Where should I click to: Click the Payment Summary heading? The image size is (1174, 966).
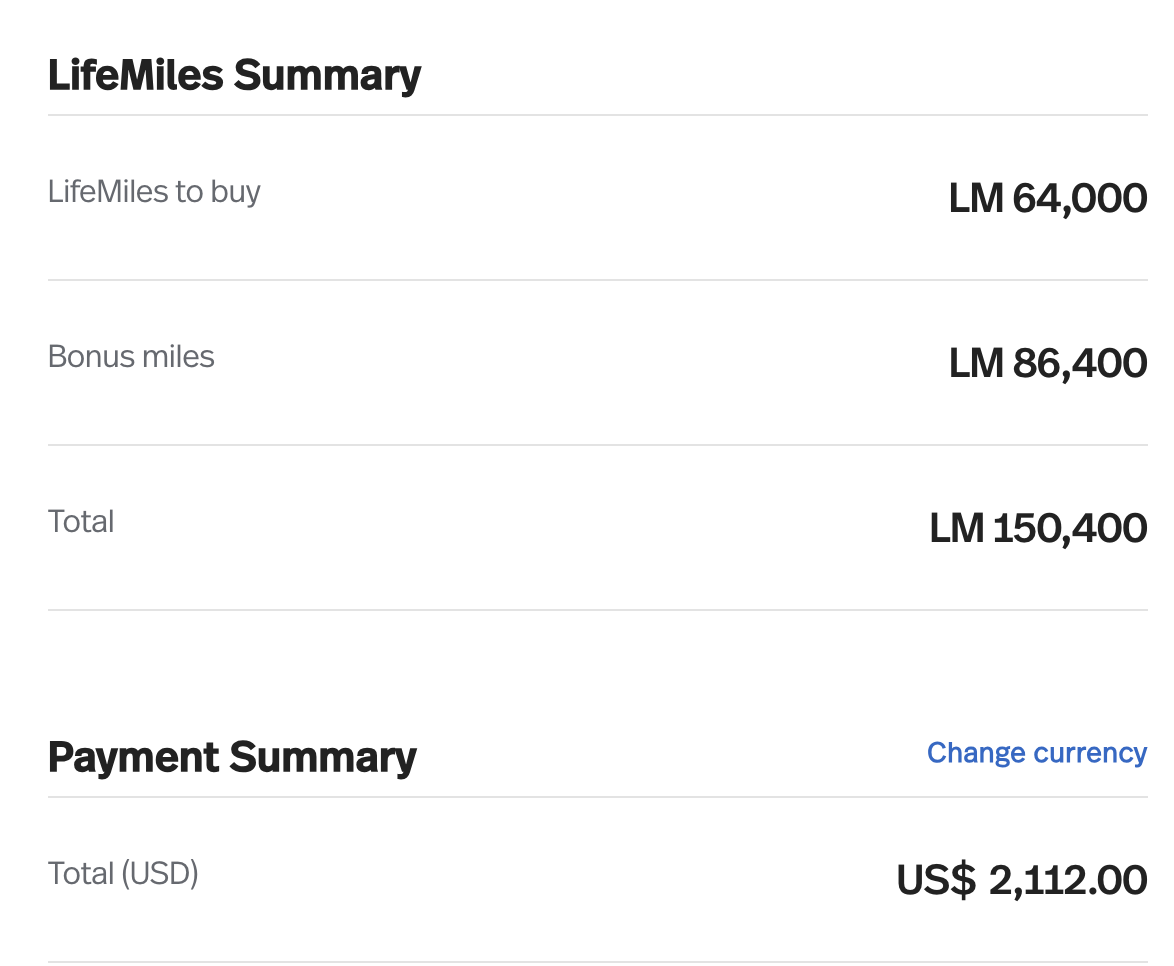point(232,757)
